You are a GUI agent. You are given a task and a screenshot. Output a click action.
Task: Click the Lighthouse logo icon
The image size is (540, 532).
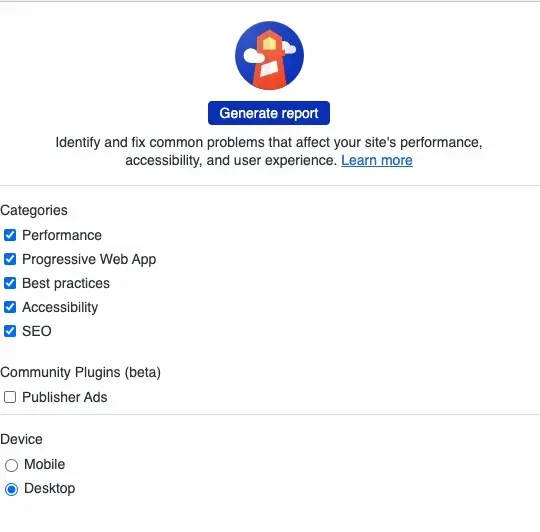[x=269, y=56]
